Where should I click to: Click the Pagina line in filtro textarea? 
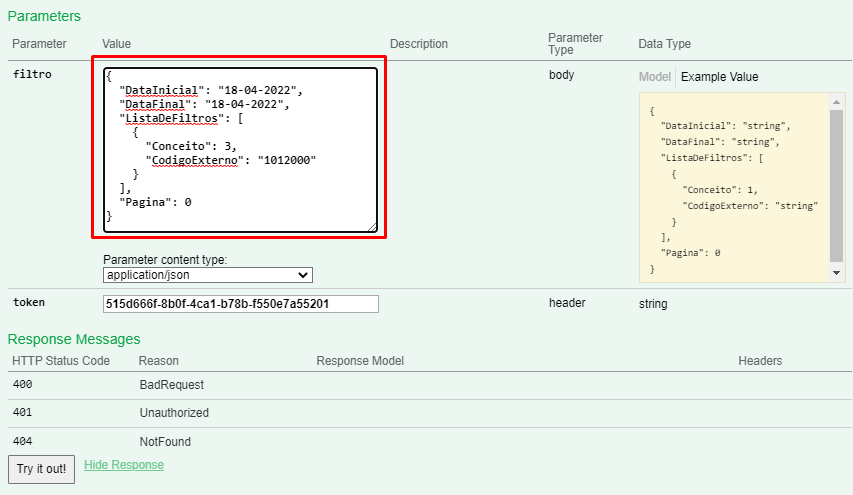point(155,202)
